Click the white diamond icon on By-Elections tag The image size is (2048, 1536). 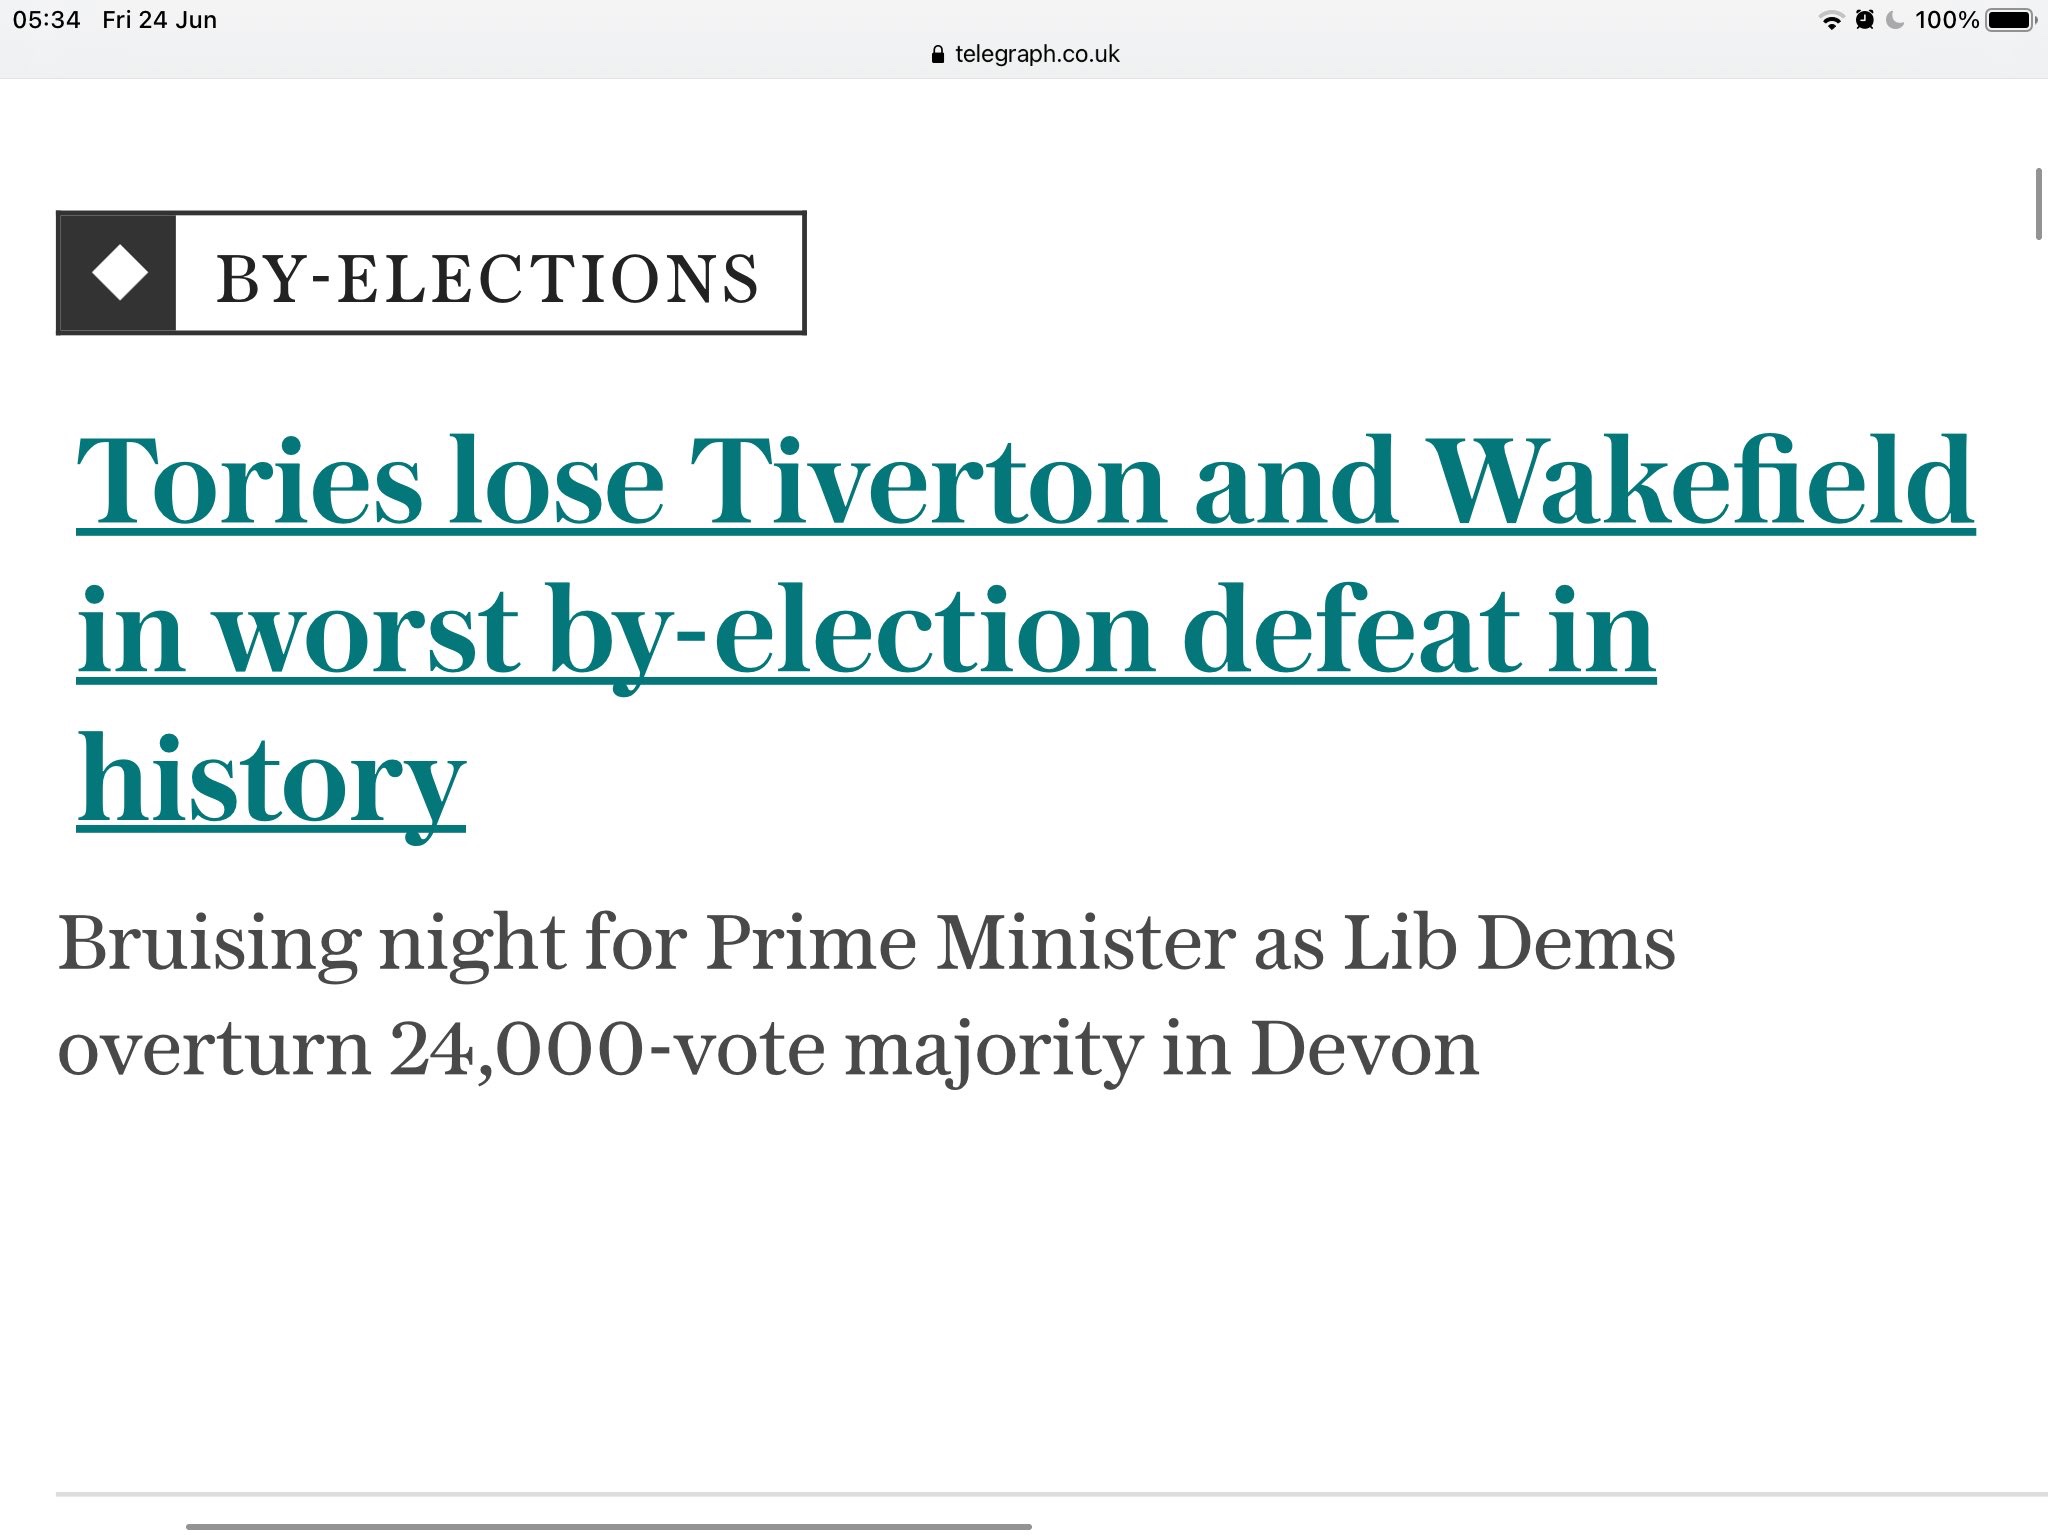(x=119, y=273)
